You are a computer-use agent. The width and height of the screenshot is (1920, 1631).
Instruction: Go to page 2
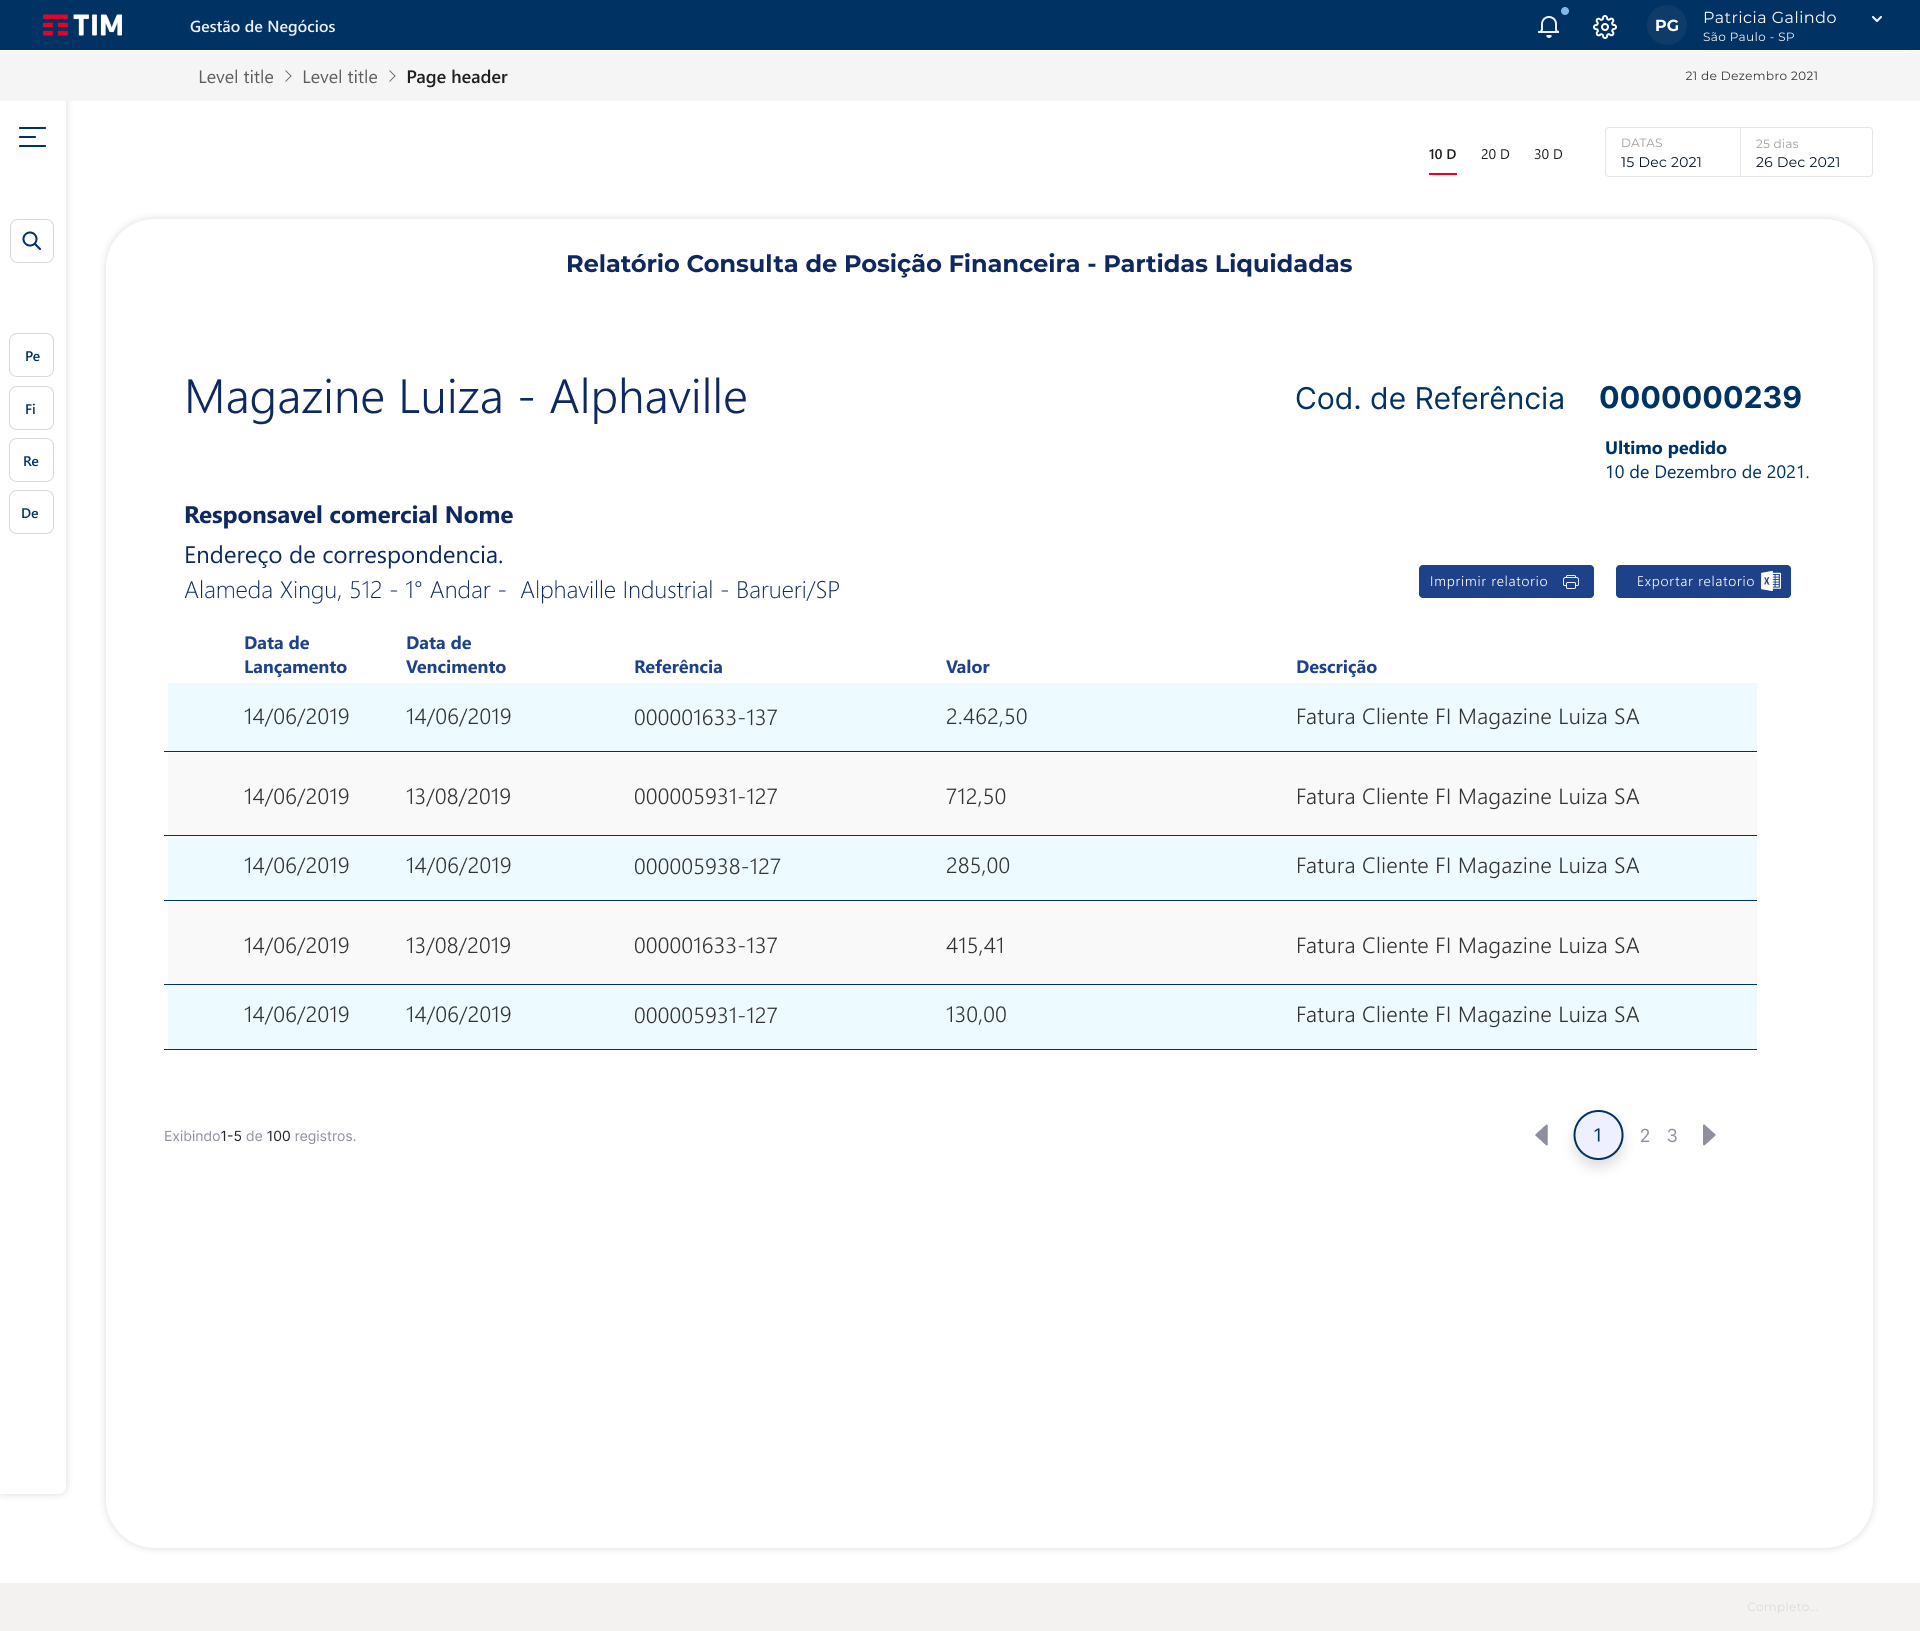1645,1135
